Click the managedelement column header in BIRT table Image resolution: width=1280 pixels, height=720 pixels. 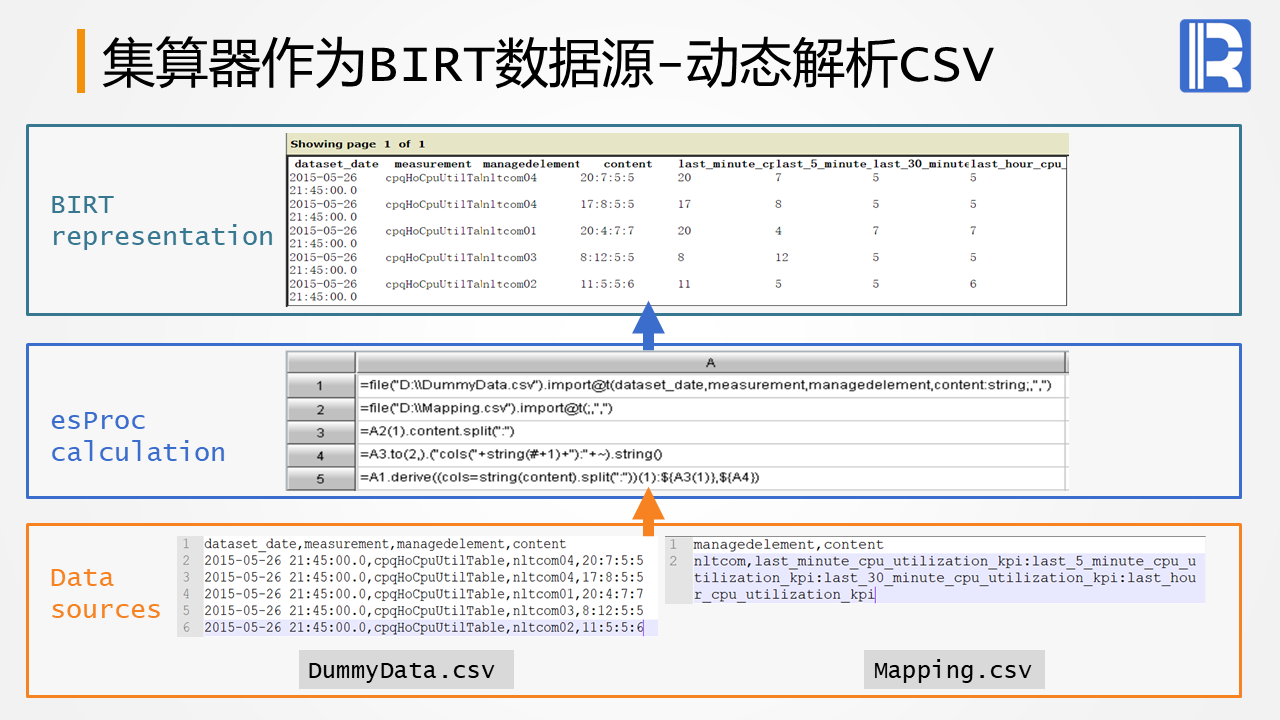(x=531, y=164)
